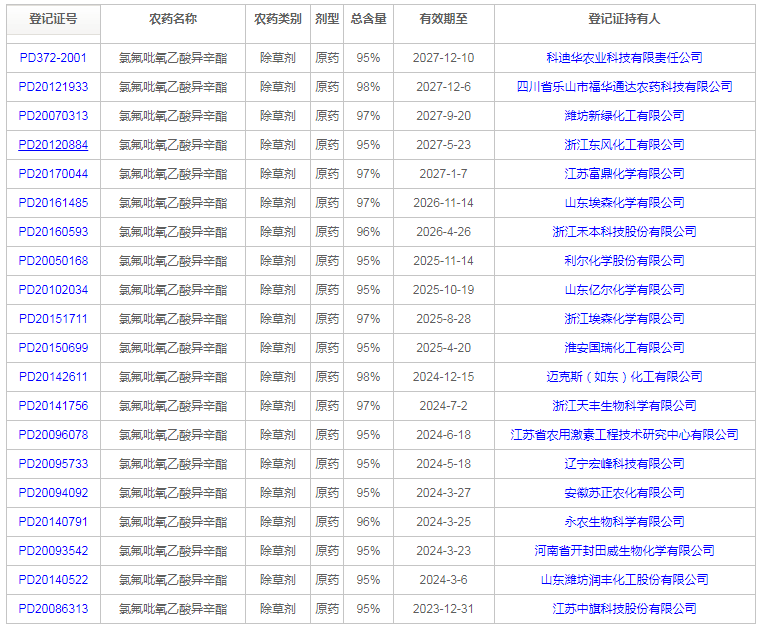Select expiry date 2027-9-20 cell
The height and width of the screenshot is (629, 761).
[x=444, y=116]
